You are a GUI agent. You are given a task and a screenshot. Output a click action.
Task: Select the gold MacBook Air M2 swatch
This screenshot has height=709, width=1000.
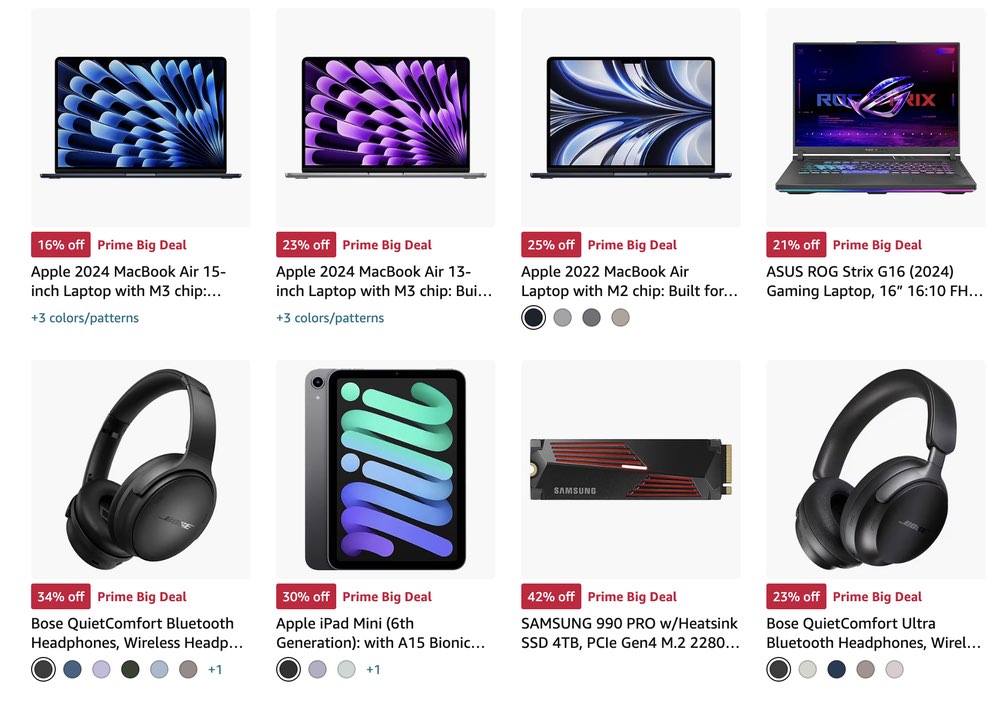click(x=620, y=318)
